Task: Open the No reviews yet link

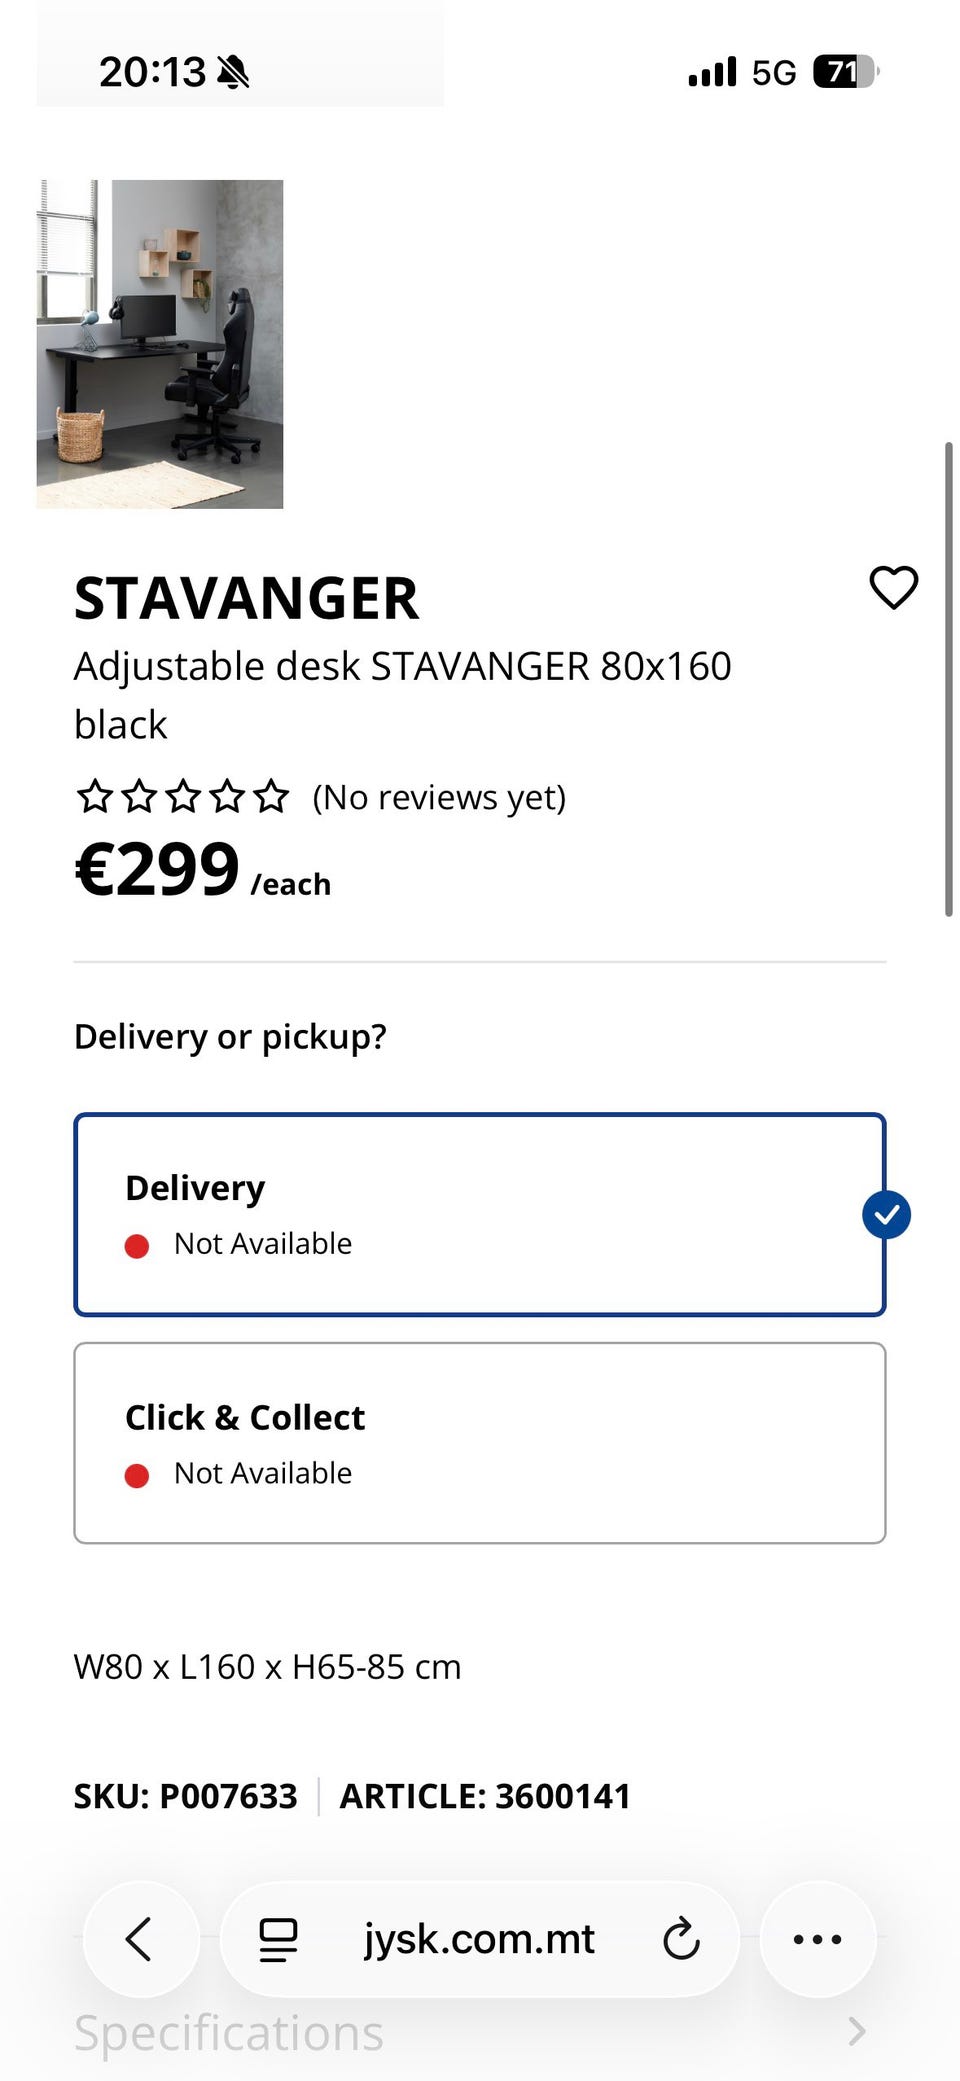Action: (x=439, y=797)
